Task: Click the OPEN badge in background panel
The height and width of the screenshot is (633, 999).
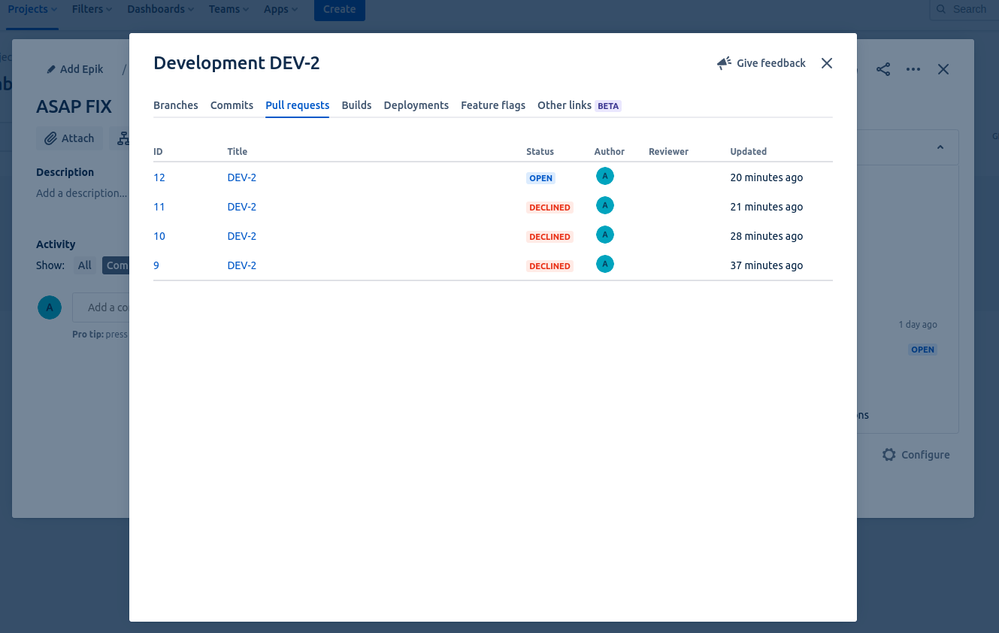Action: coord(922,350)
